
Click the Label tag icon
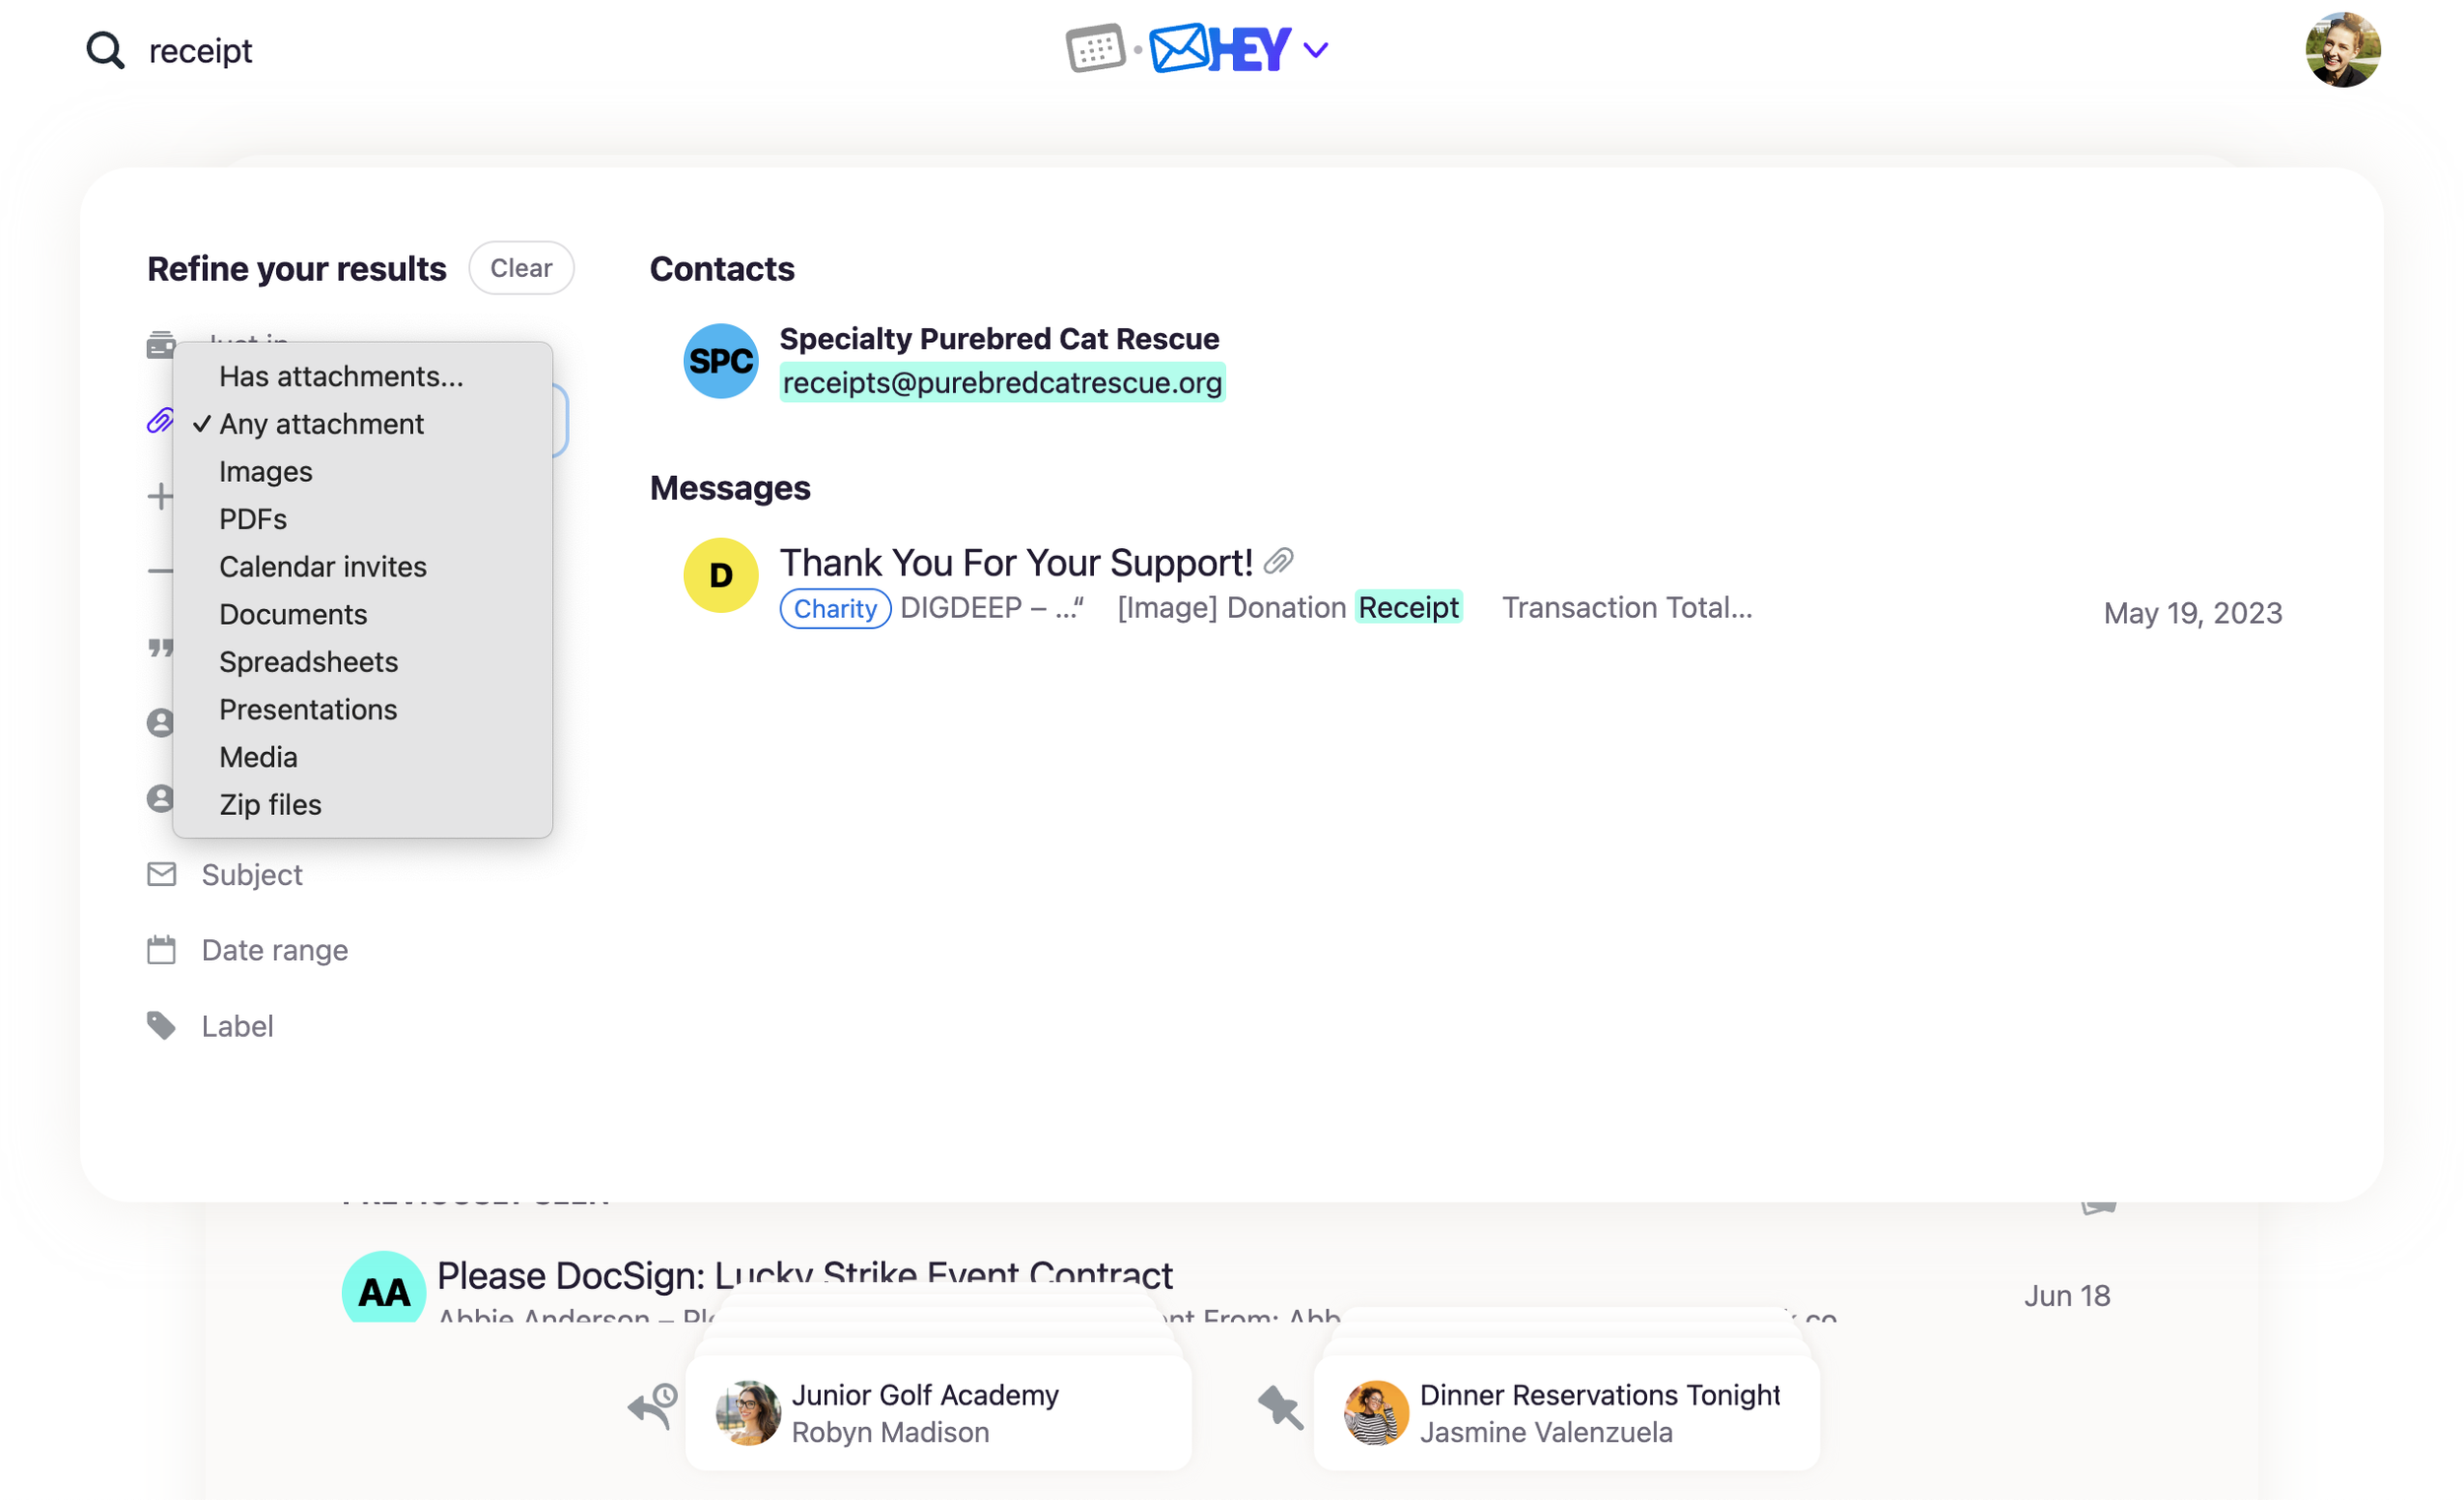[161, 1026]
